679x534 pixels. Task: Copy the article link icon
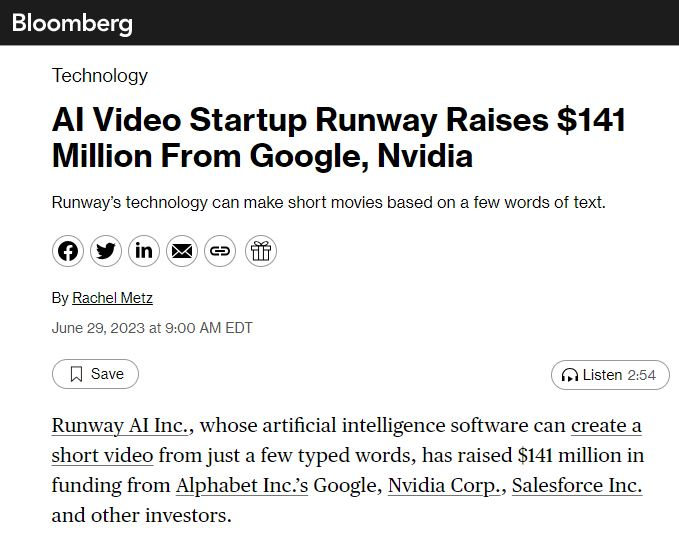tap(220, 251)
